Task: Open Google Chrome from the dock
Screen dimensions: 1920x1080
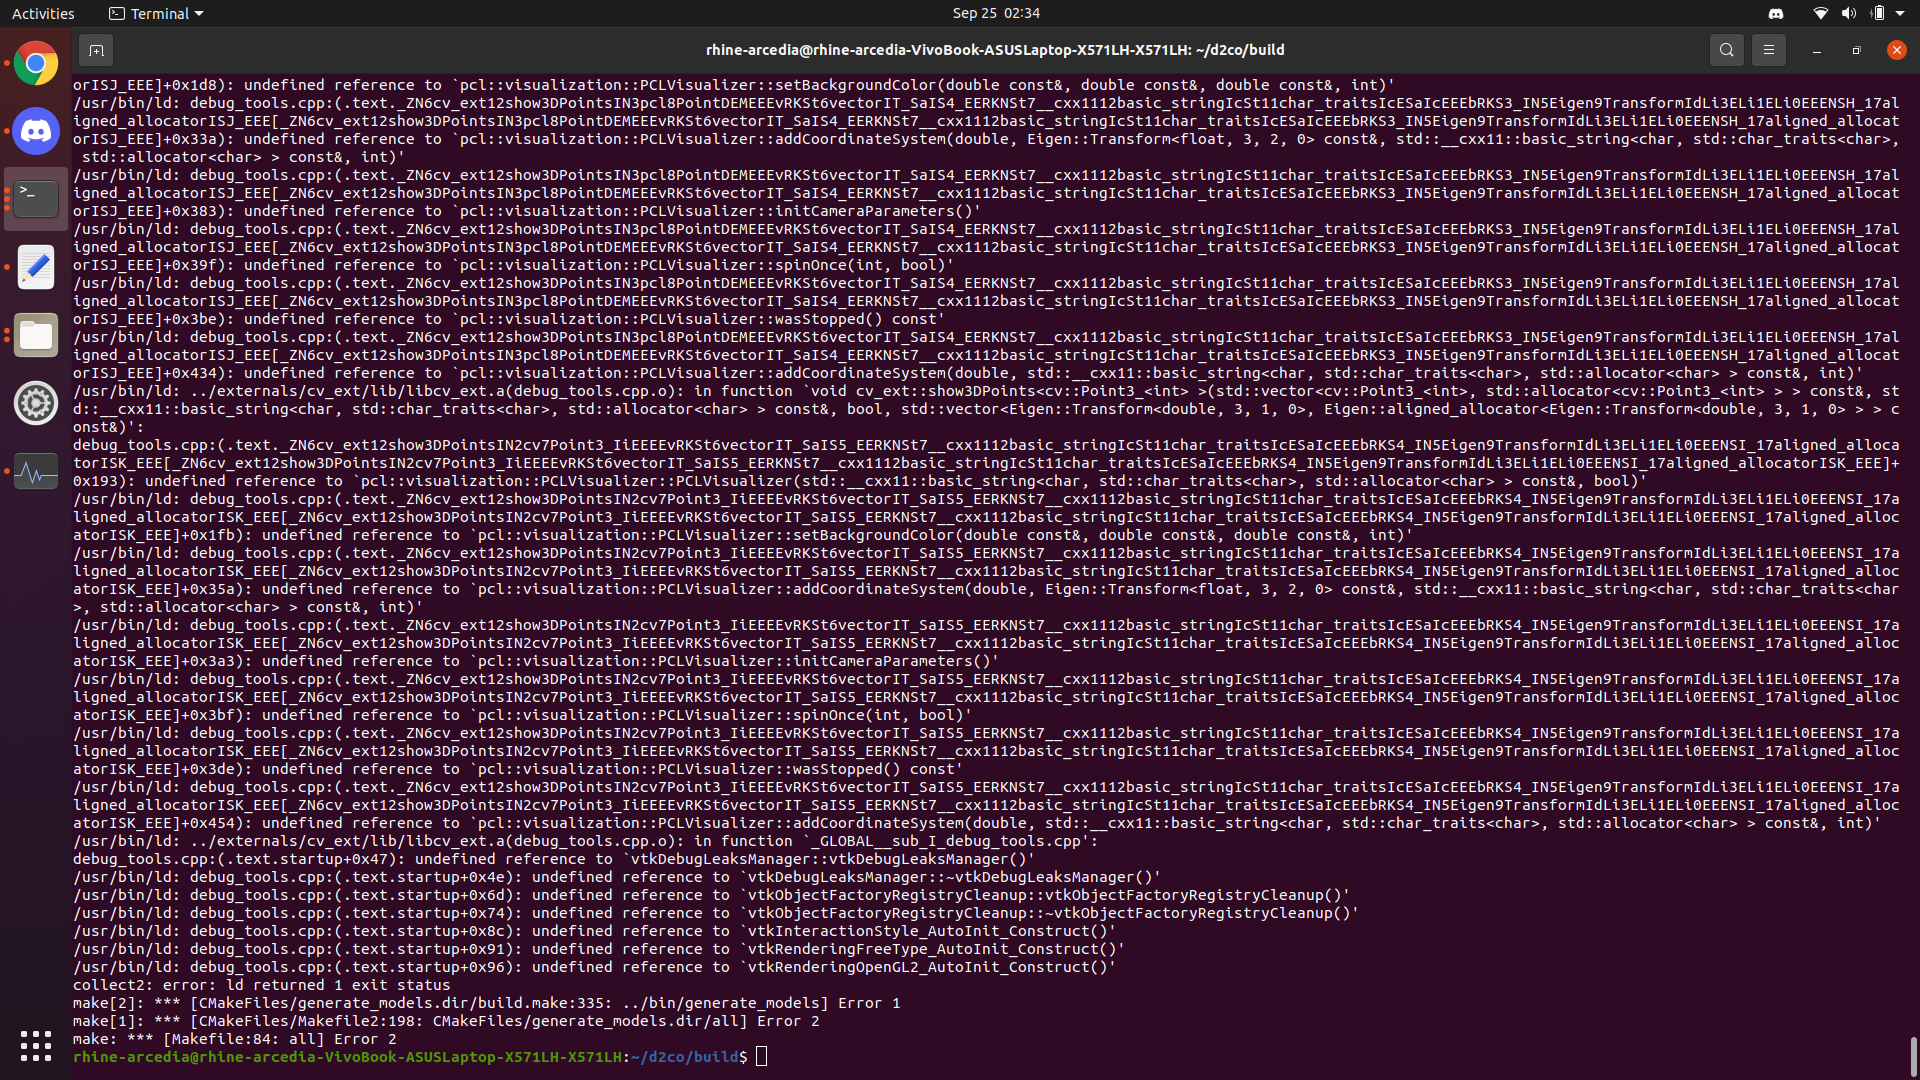Action: click(x=36, y=64)
